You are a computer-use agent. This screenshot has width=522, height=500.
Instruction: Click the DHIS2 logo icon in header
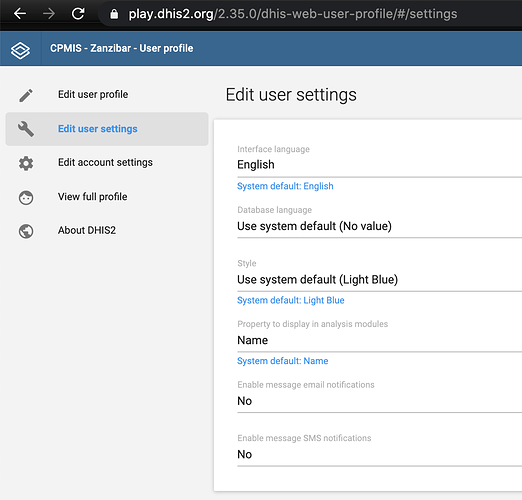[20, 50]
